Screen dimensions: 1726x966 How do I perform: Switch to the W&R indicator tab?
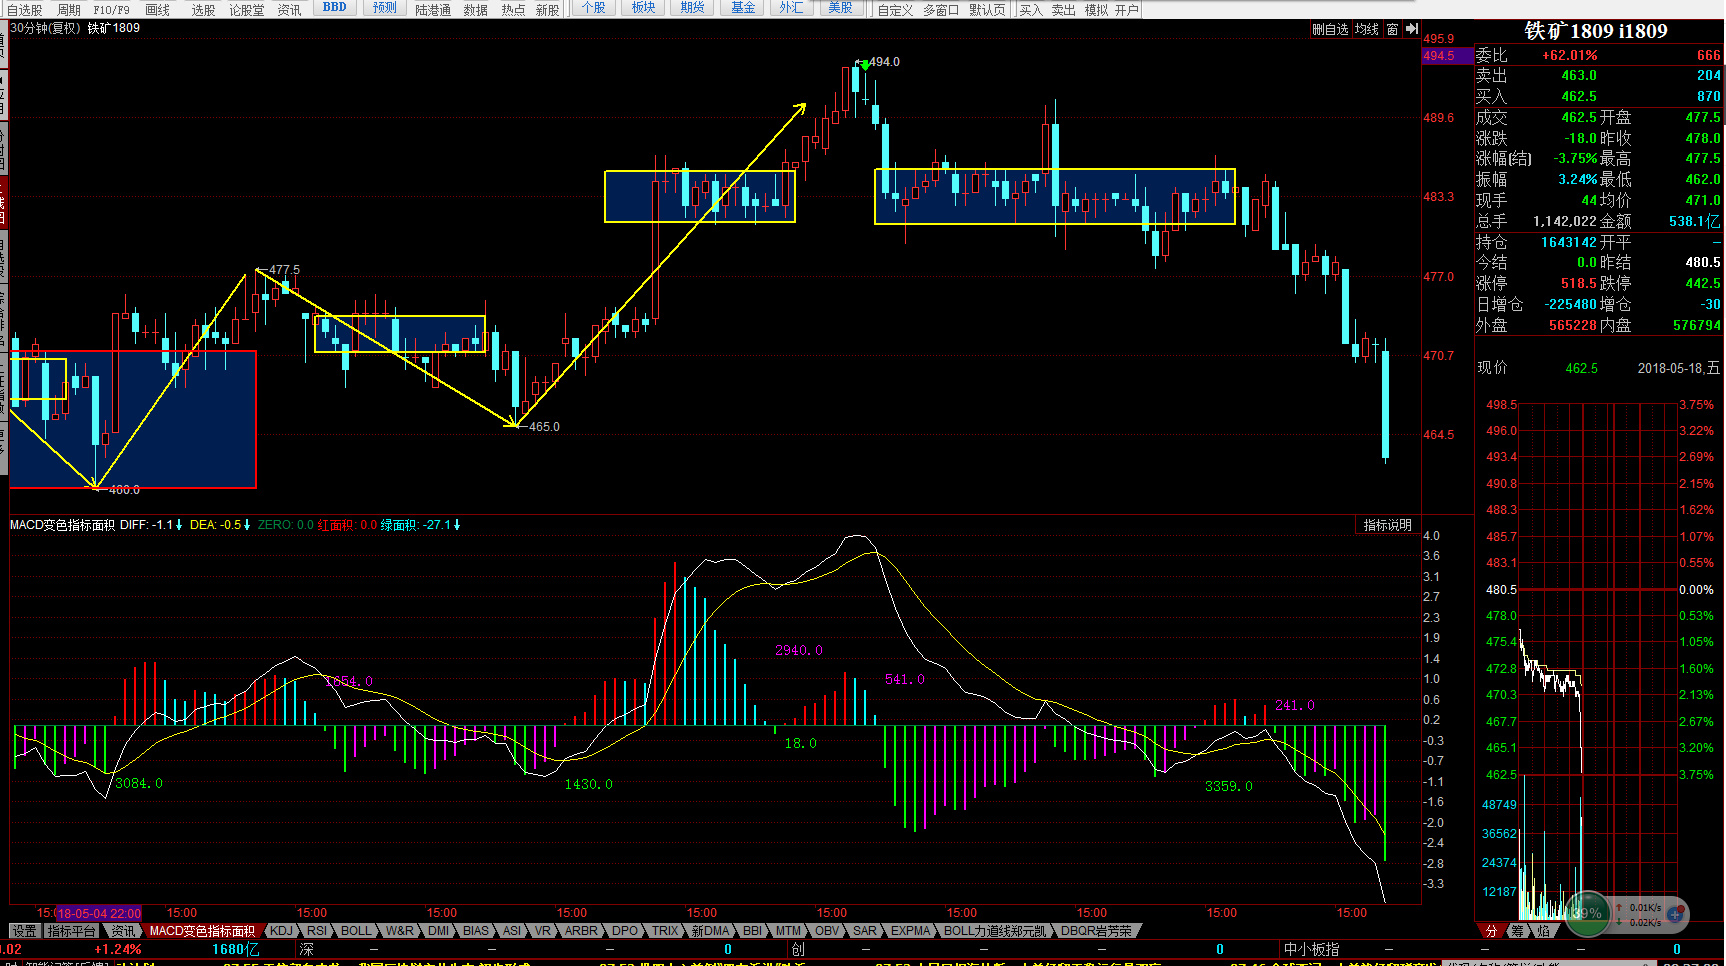[400, 931]
